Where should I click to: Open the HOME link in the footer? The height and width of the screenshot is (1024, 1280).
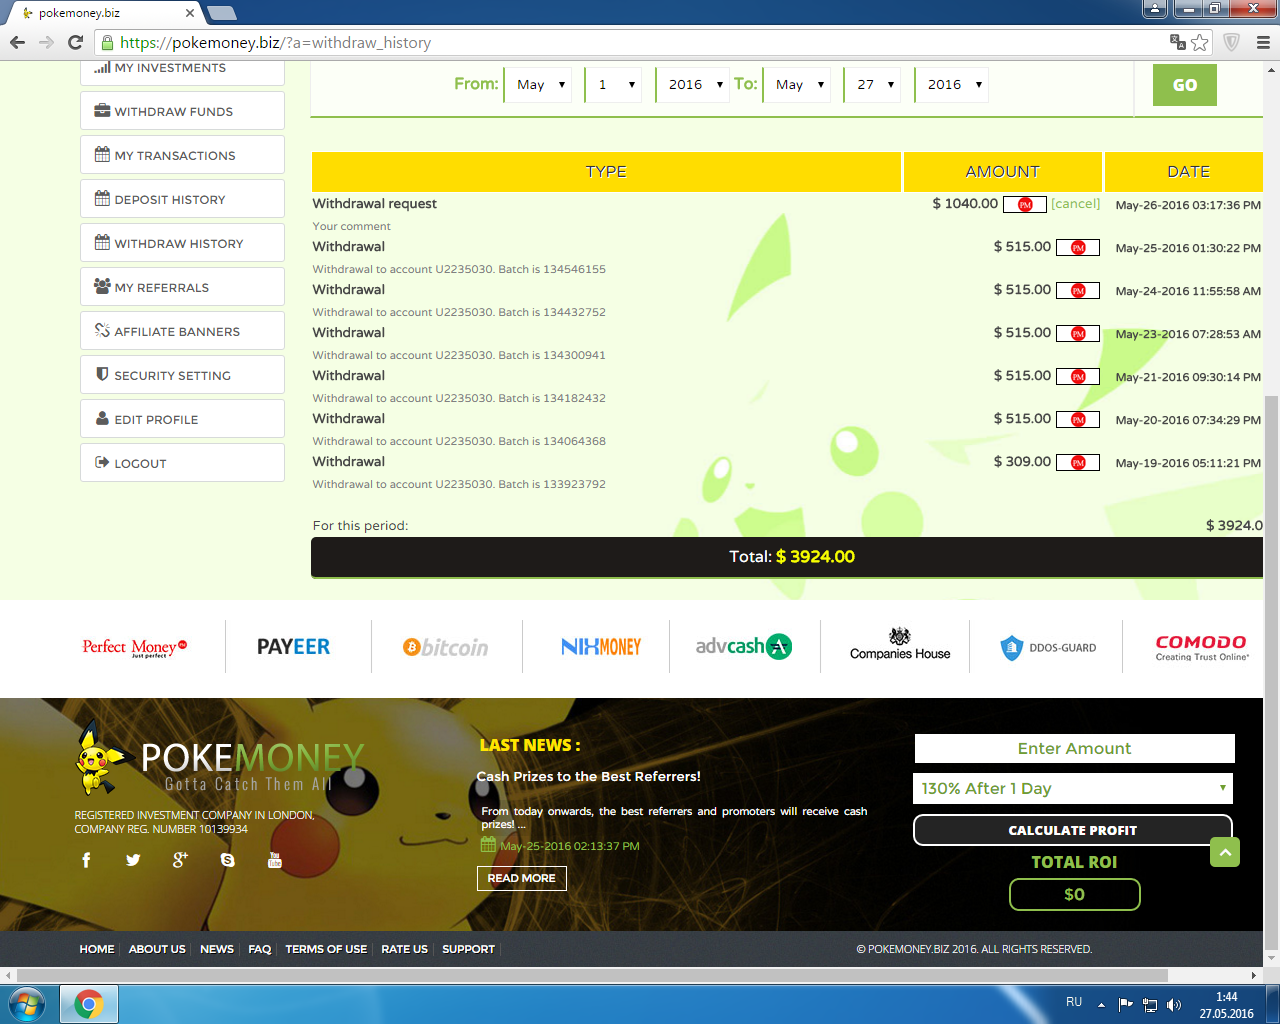pyautogui.click(x=97, y=949)
